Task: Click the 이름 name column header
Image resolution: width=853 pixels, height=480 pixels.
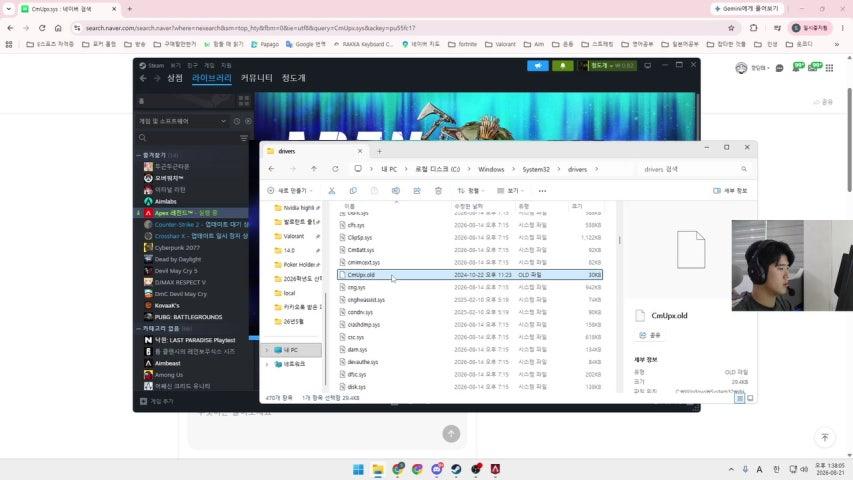Action: pos(349,206)
